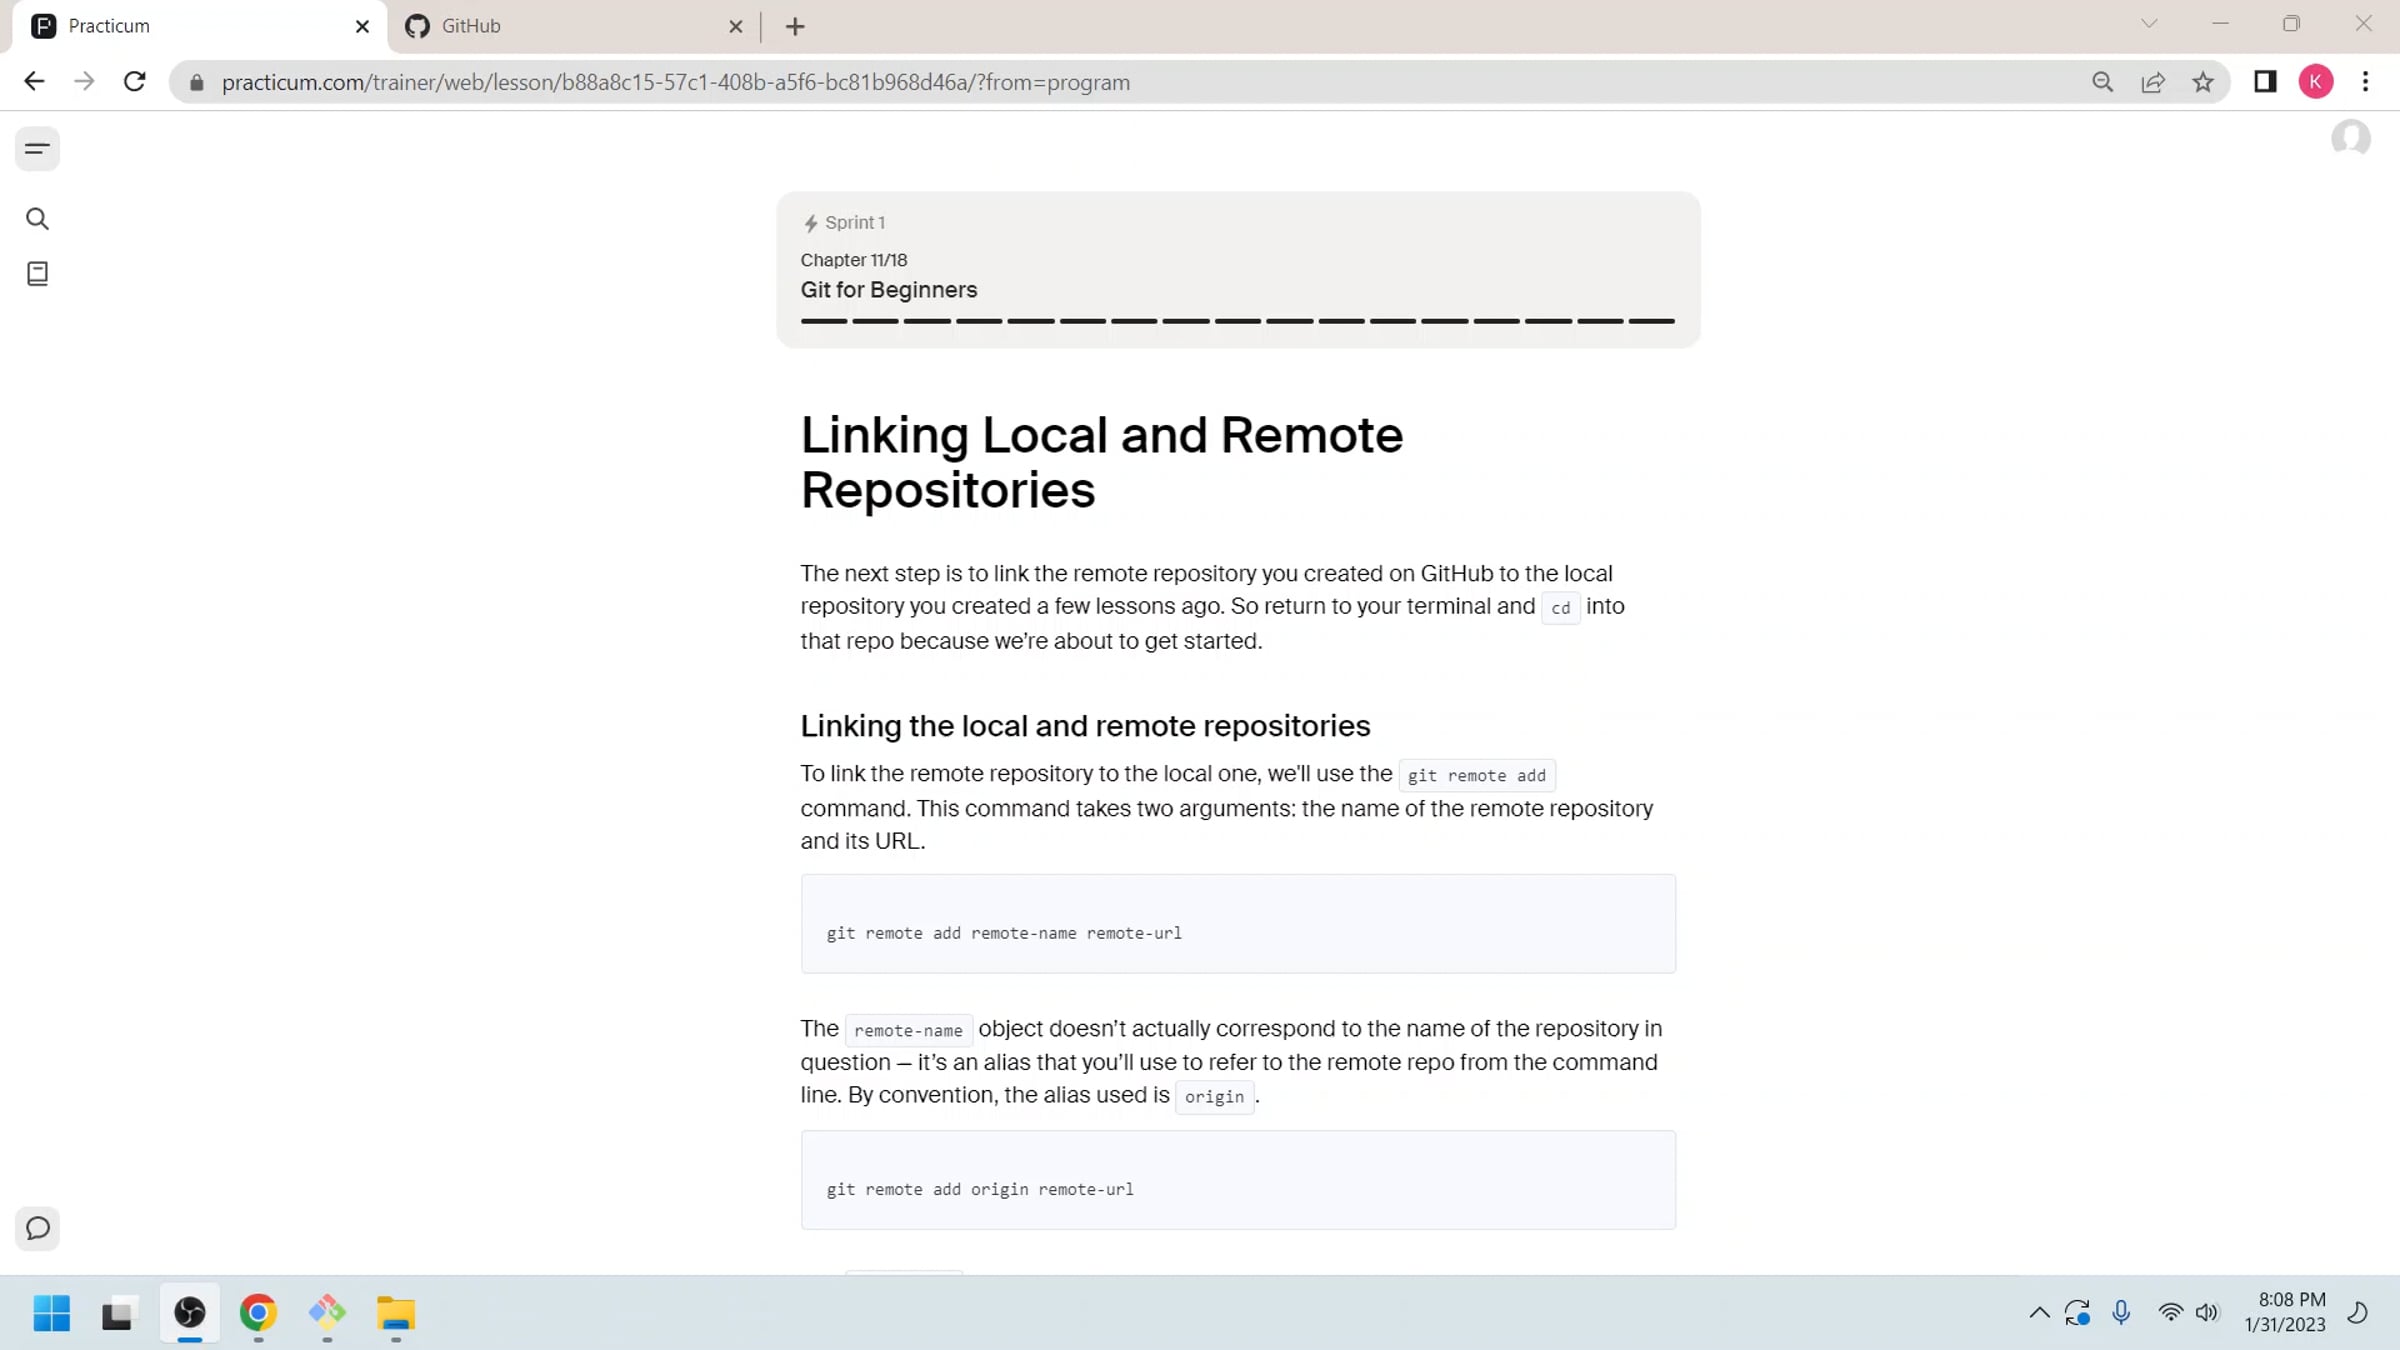
Task: Open the Practicum sidebar menu icon
Action: click(37, 149)
